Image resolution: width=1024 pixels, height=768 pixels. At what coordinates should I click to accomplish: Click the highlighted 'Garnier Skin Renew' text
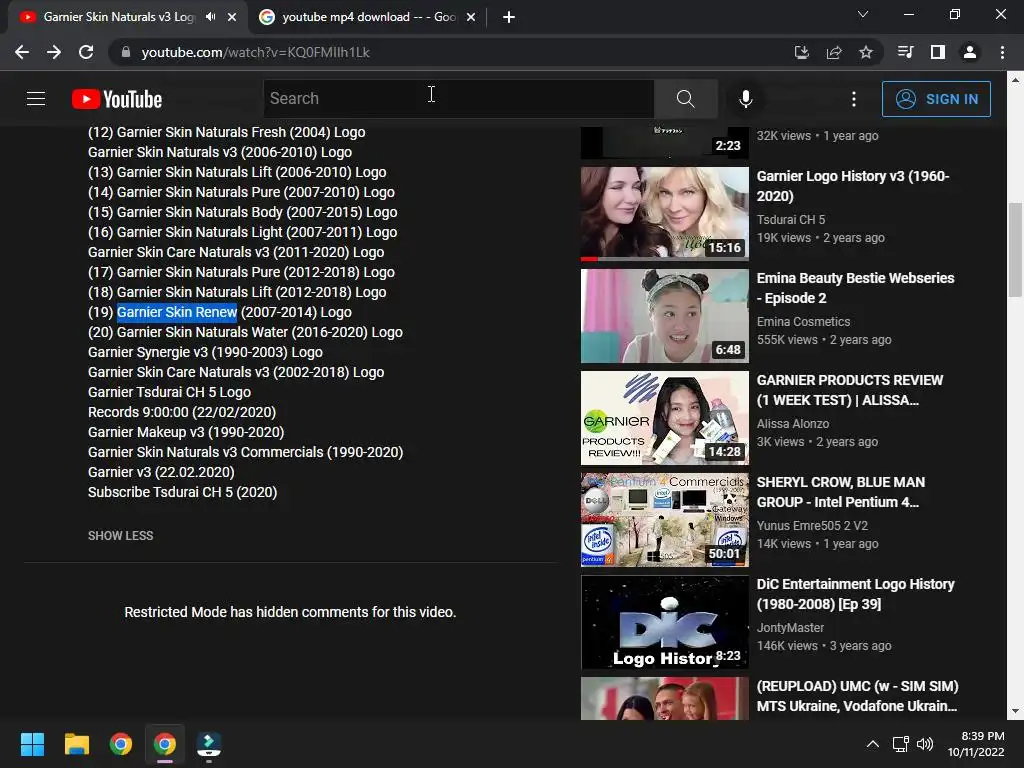click(x=176, y=312)
